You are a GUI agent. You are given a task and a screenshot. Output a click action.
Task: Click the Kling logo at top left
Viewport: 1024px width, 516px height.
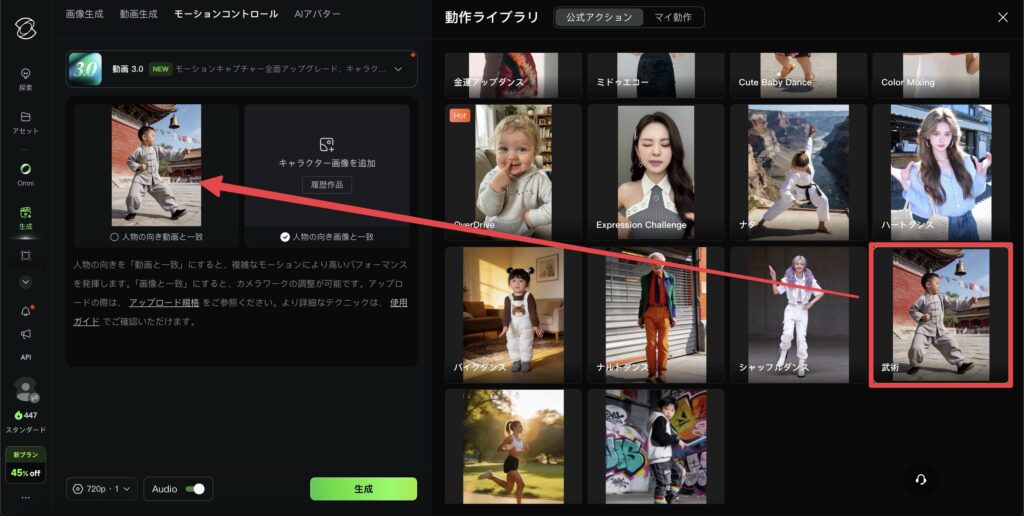click(25, 27)
